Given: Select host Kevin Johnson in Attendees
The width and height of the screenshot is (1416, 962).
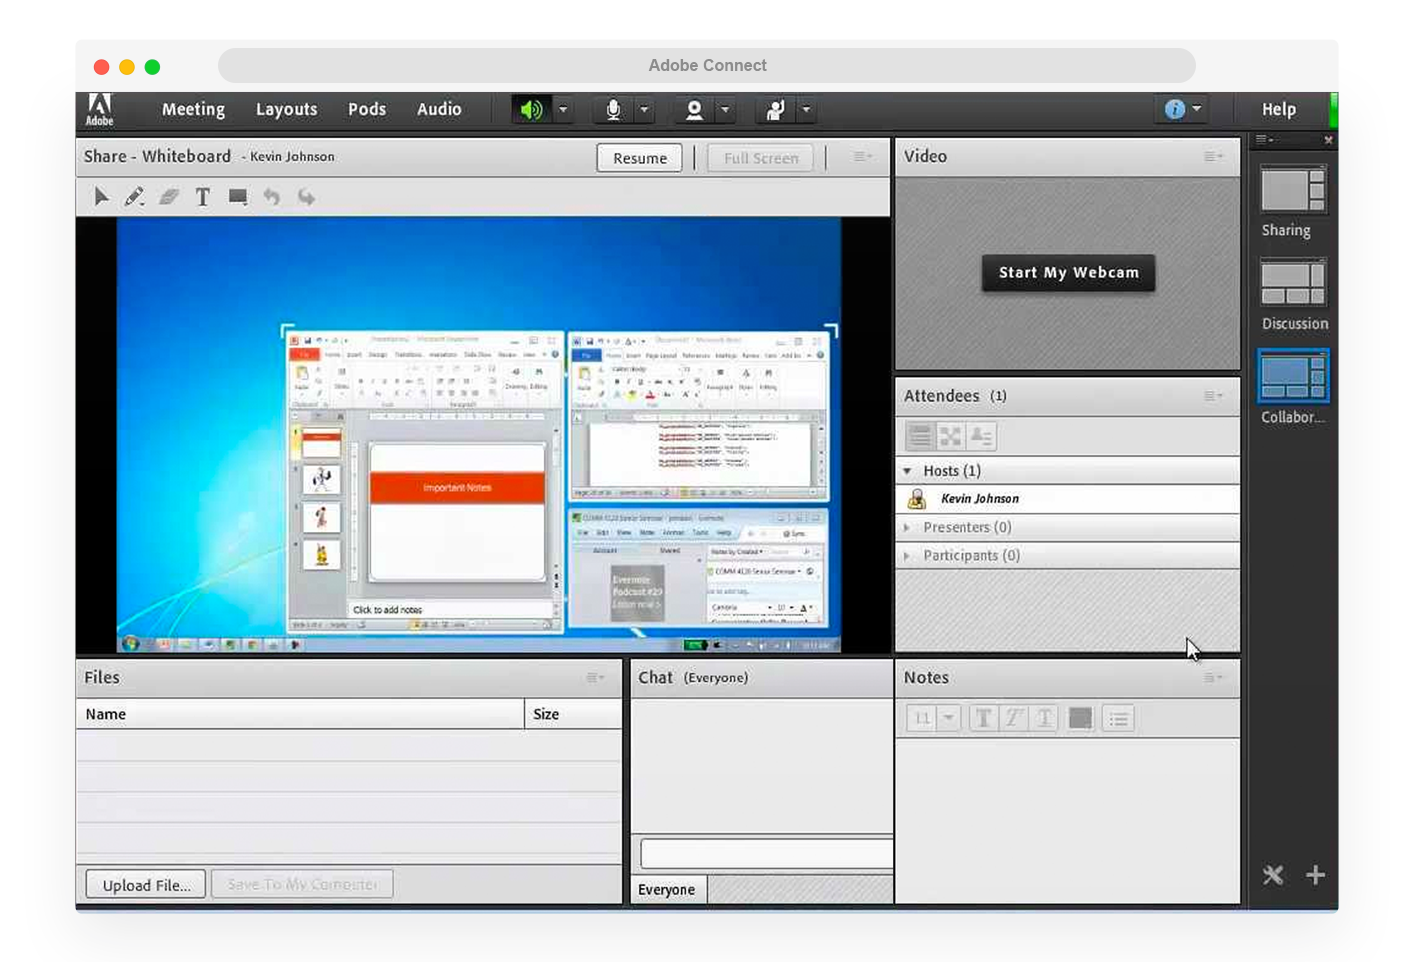Looking at the screenshot, I should coord(1068,499).
